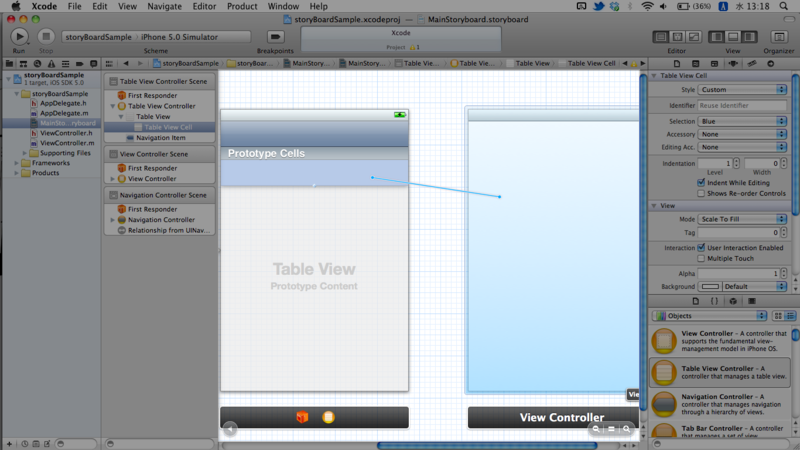
Task: Open the File menu
Action: coord(74,6)
